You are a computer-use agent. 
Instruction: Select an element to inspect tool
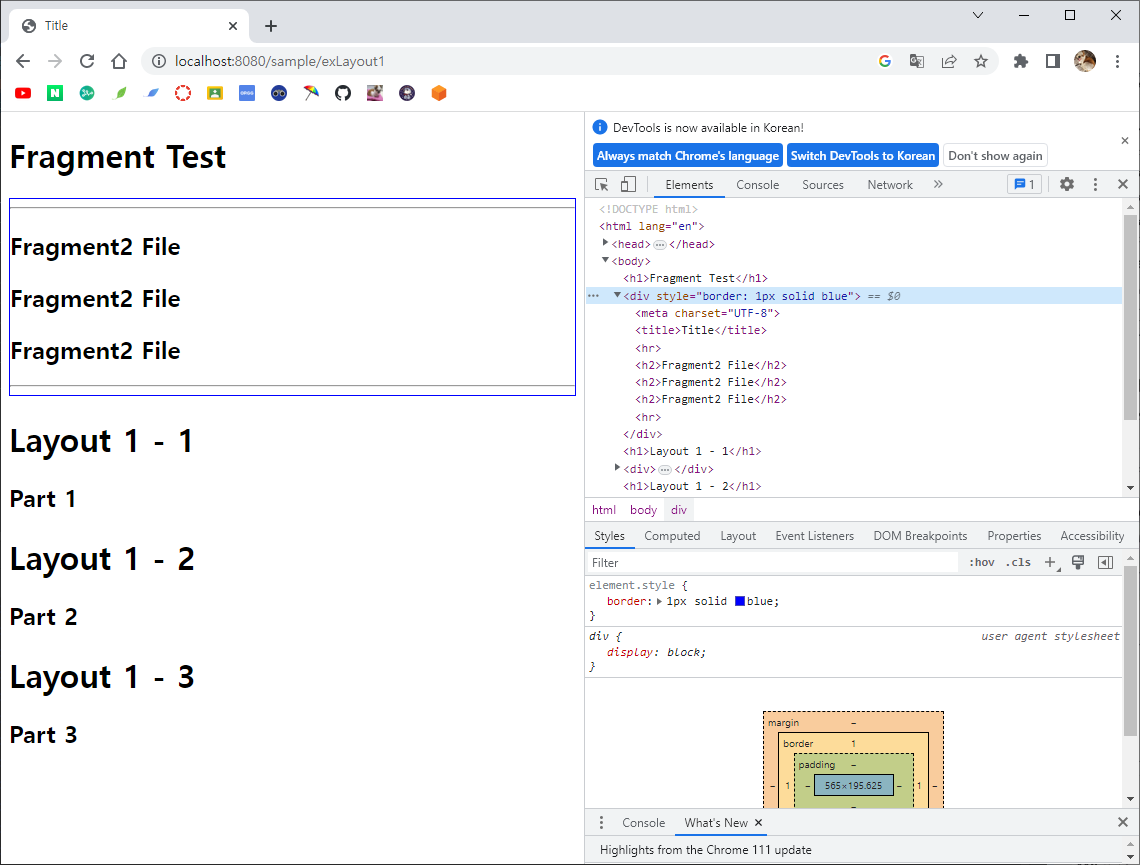(x=602, y=185)
